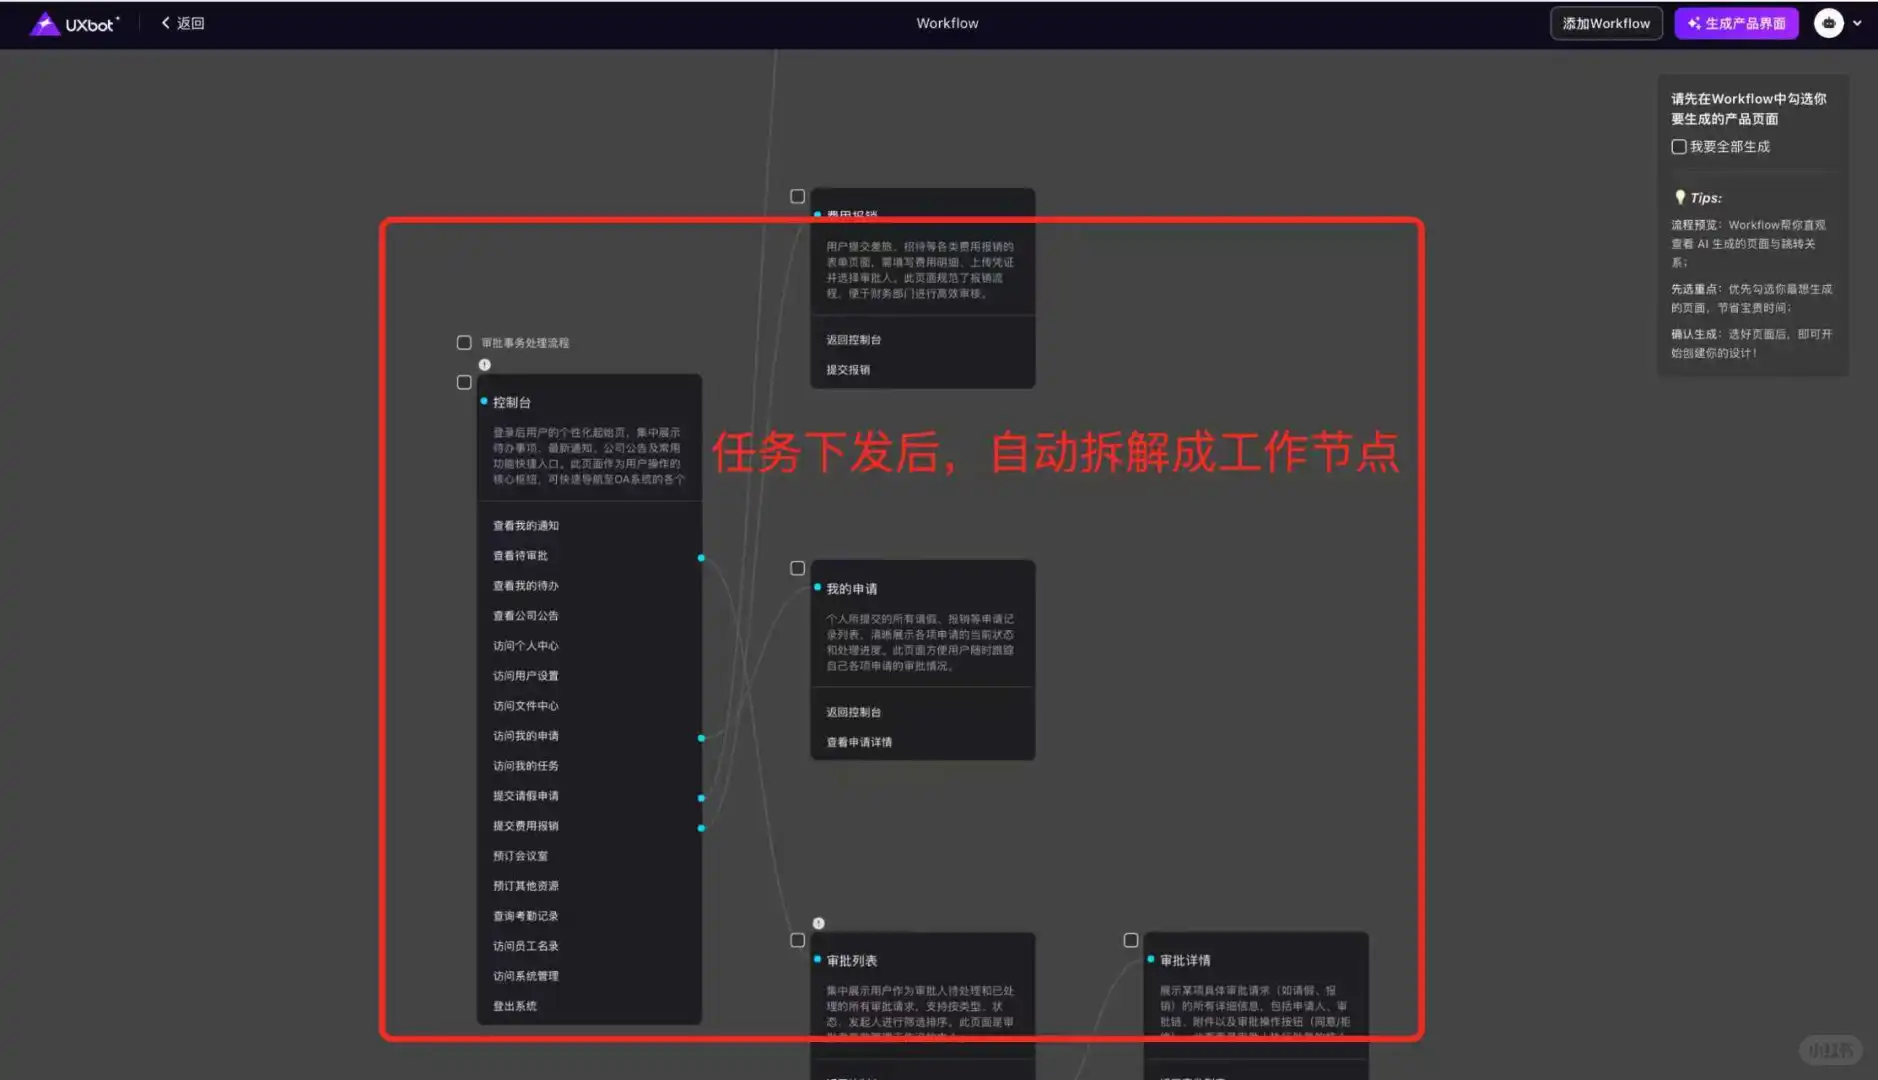Click the 添加Workflow button

[1604, 22]
